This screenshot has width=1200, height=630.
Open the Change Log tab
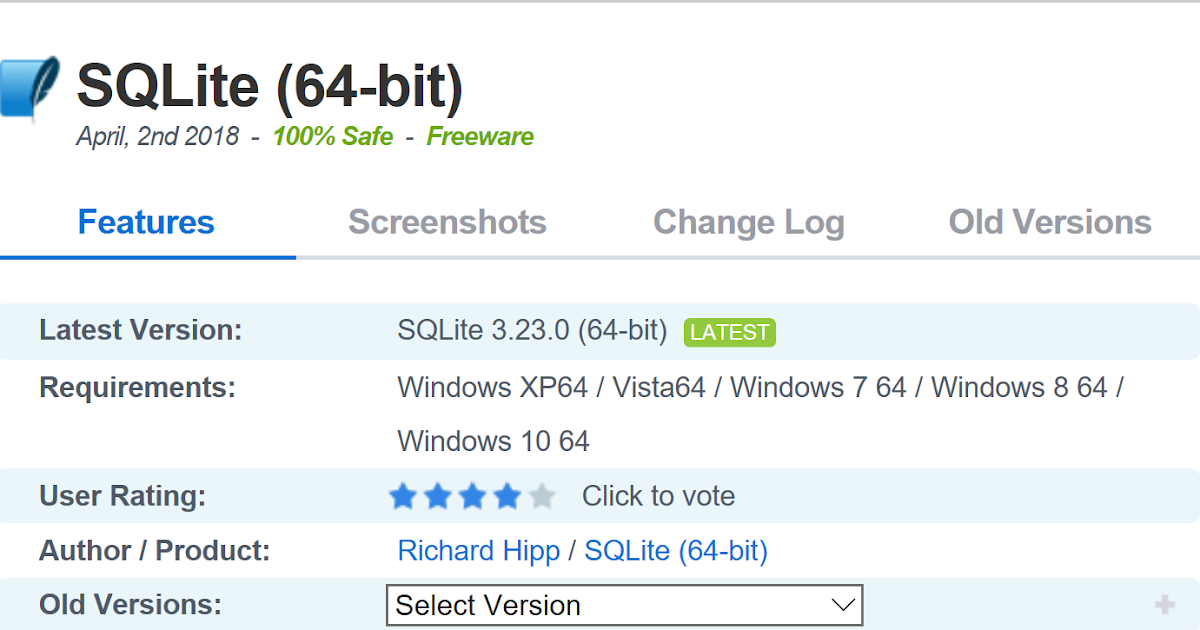[x=748, y=222]
